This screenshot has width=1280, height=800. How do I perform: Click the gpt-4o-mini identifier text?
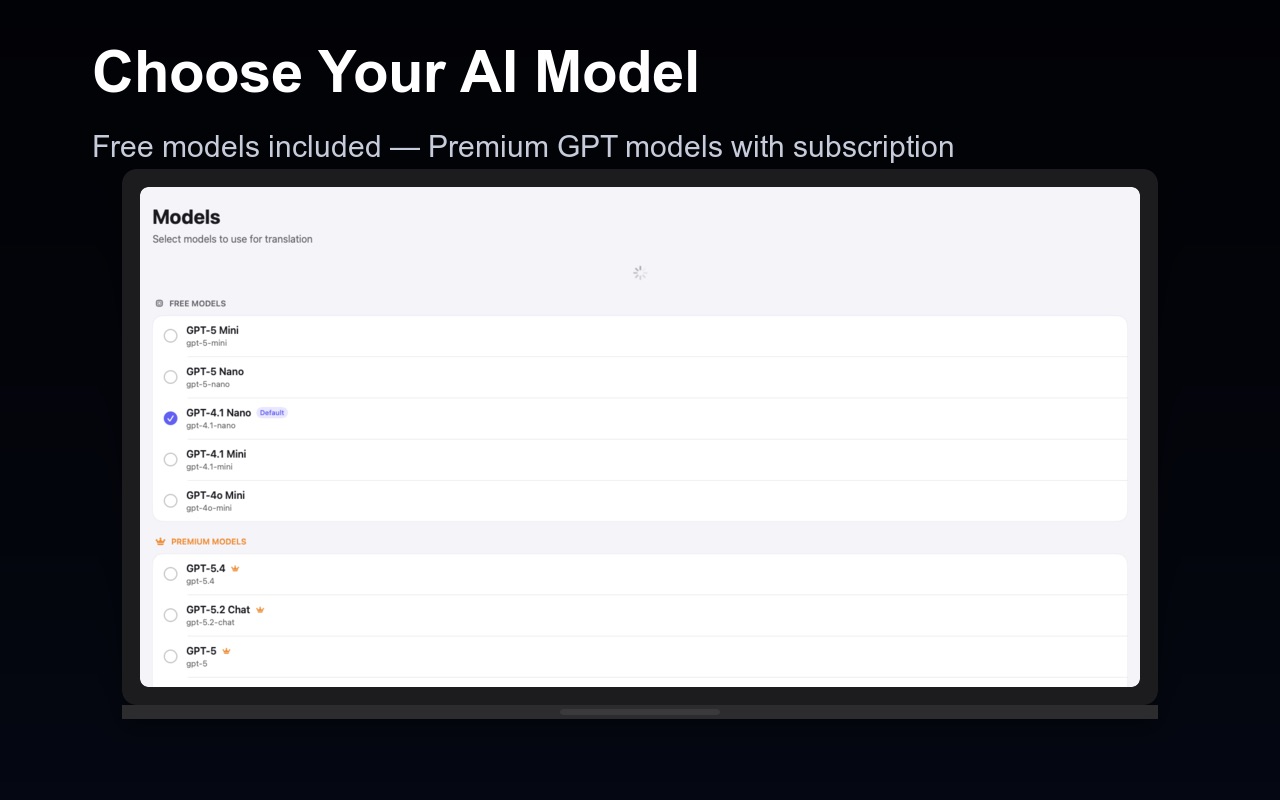[x=209, y=508]
